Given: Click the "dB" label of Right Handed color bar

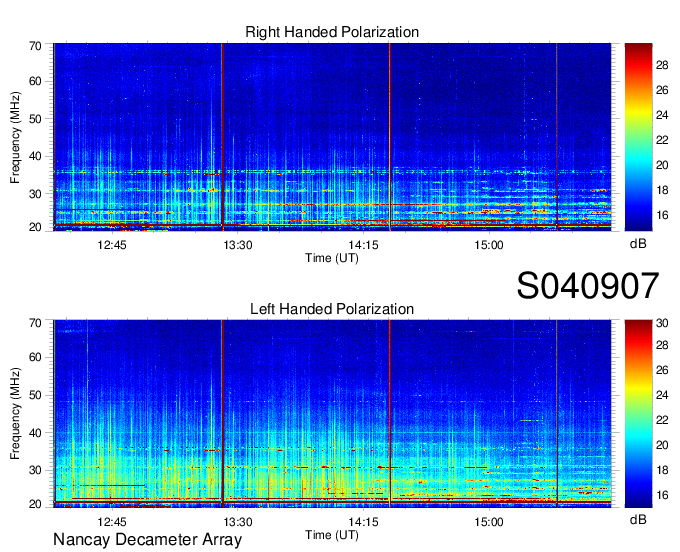Looking at the screenshot, I should pyautogui.click(x=638, y=244).
